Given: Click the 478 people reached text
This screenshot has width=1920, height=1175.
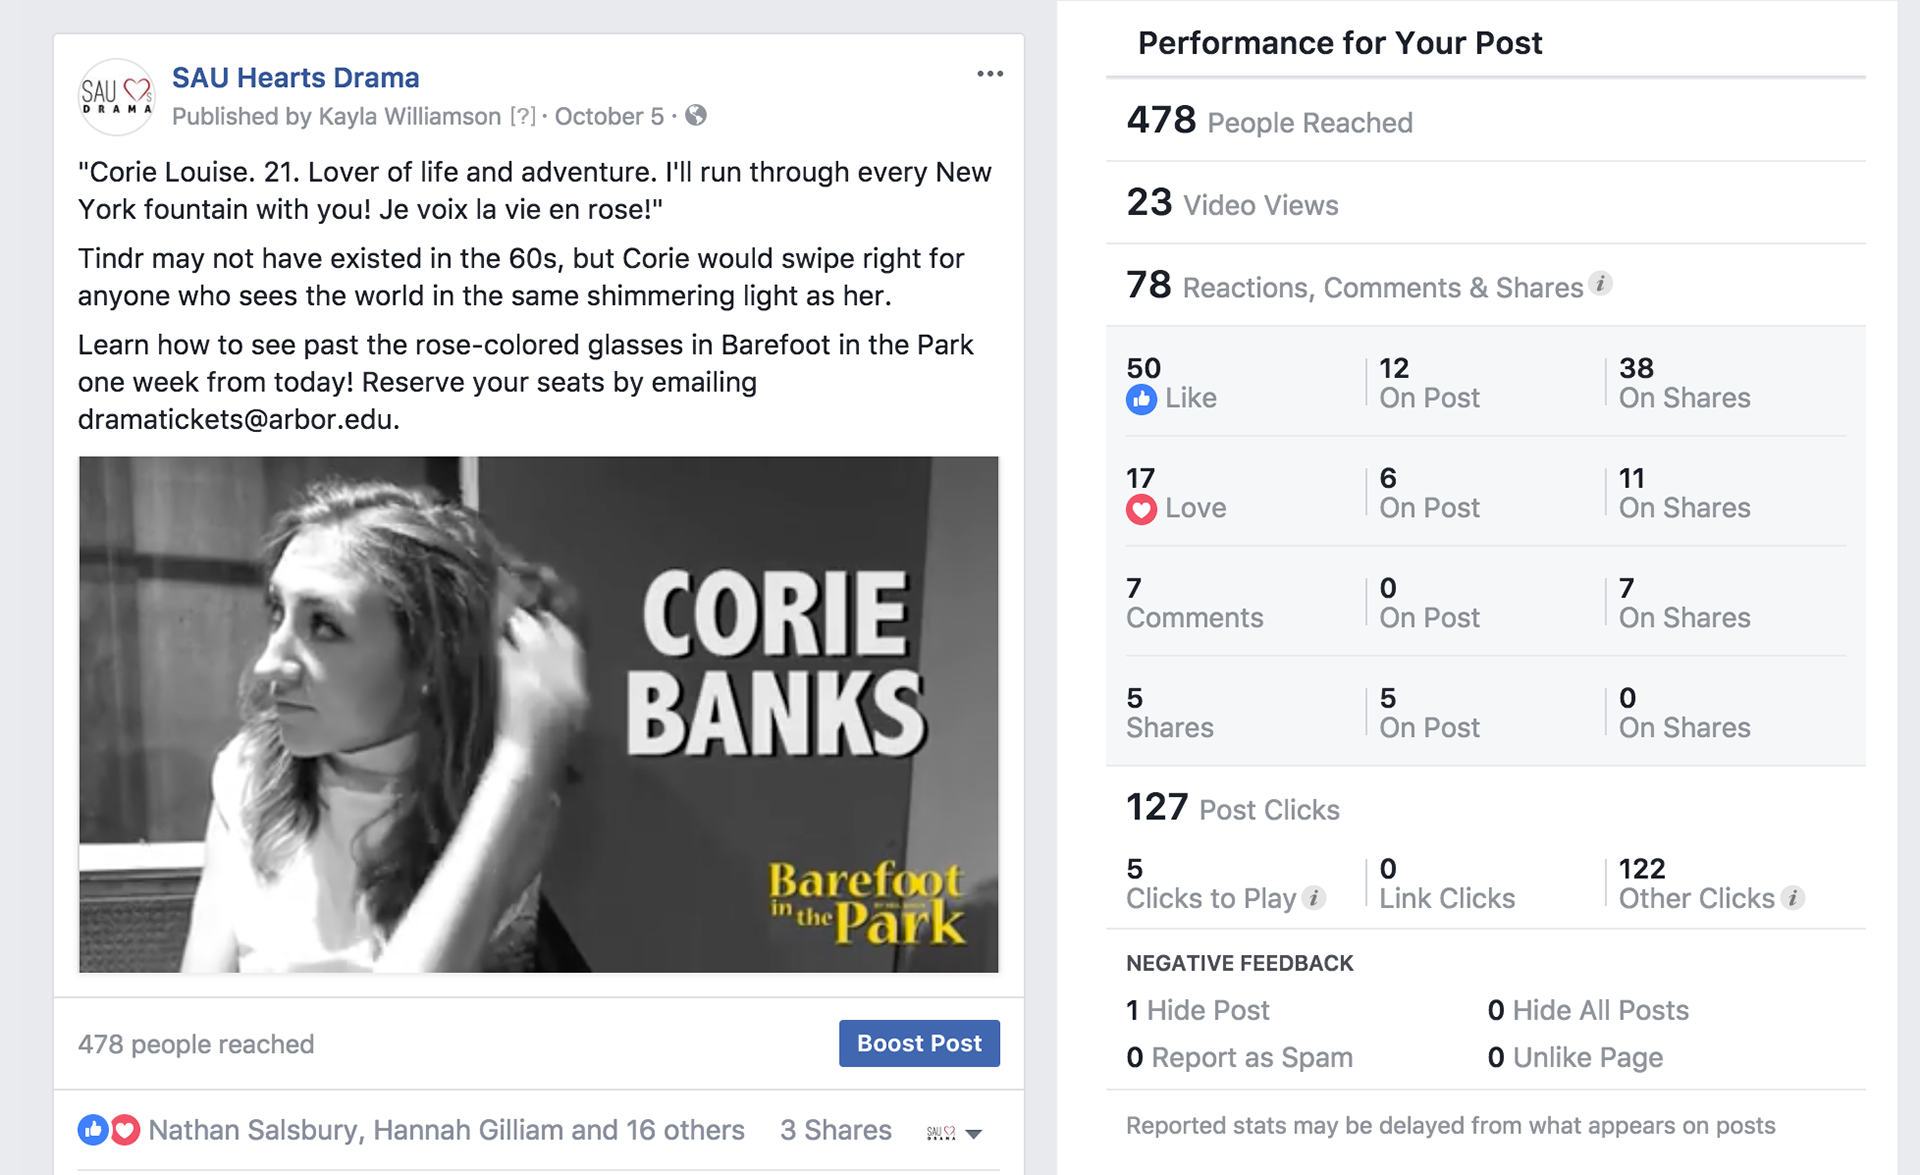Looking at the screenshot, I should [196, 1044].
